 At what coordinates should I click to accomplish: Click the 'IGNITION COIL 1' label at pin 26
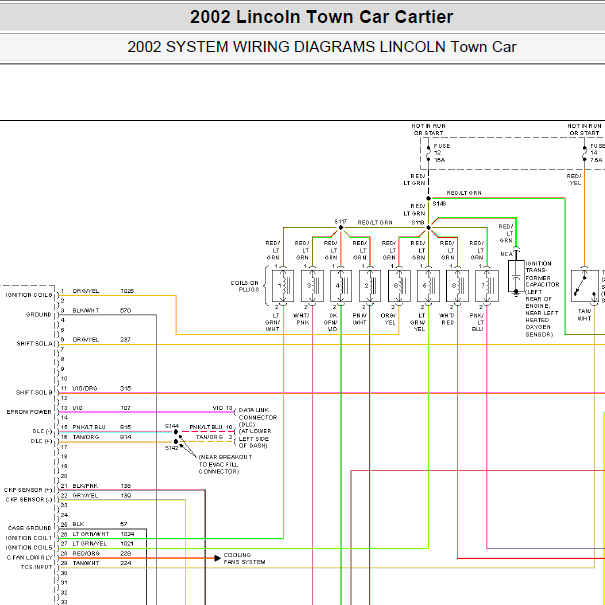click(29, 538)
